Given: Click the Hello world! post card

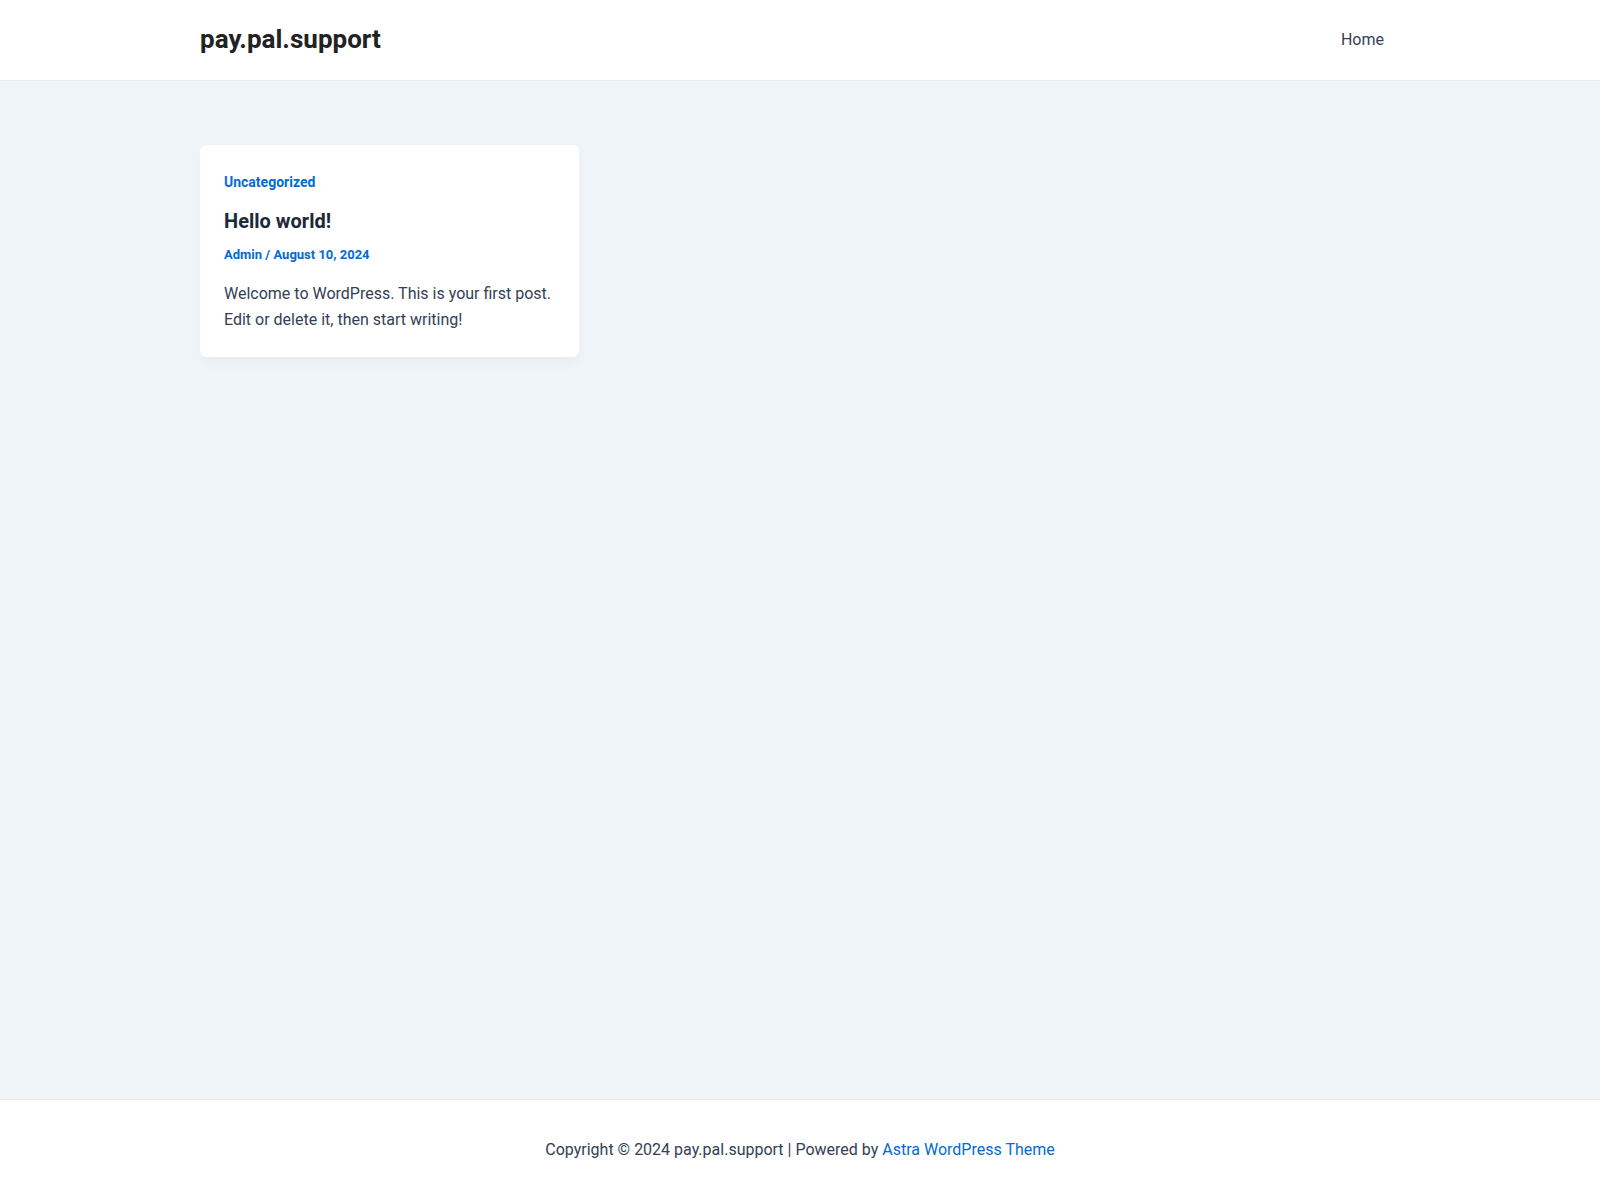Looking at the screenshot, I should pos(389,250).
